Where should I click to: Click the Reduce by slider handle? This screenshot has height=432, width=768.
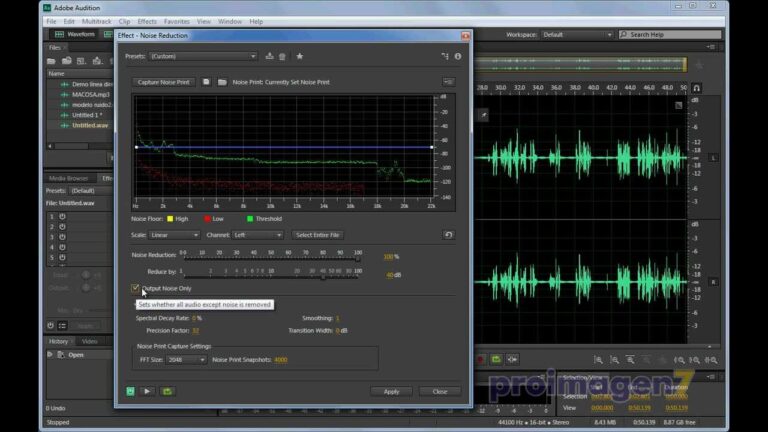pyautogui.click(x=323, y=277)
